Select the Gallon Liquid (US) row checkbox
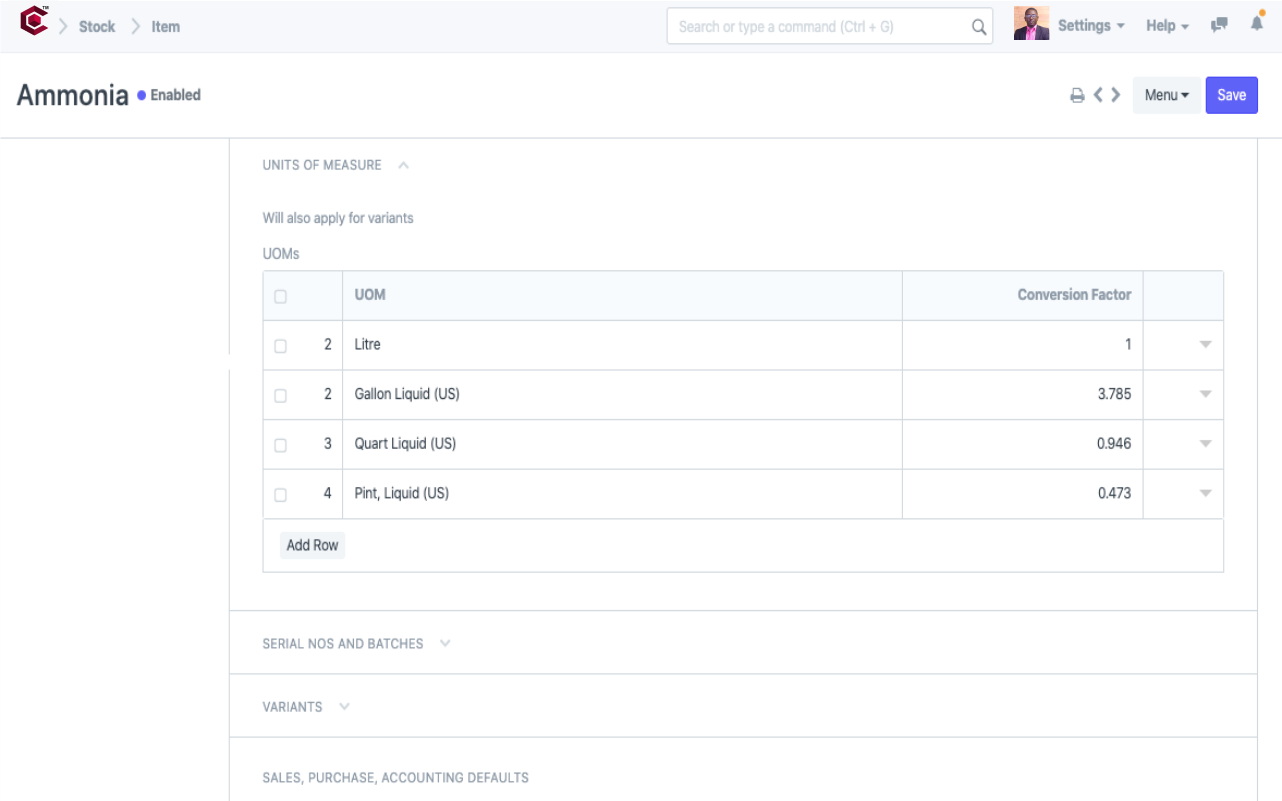 [x=280, y=396]
